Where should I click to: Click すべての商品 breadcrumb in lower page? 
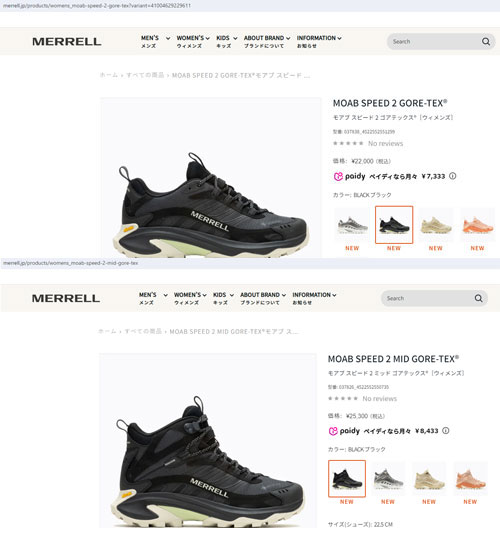click(x=143, y=331)
